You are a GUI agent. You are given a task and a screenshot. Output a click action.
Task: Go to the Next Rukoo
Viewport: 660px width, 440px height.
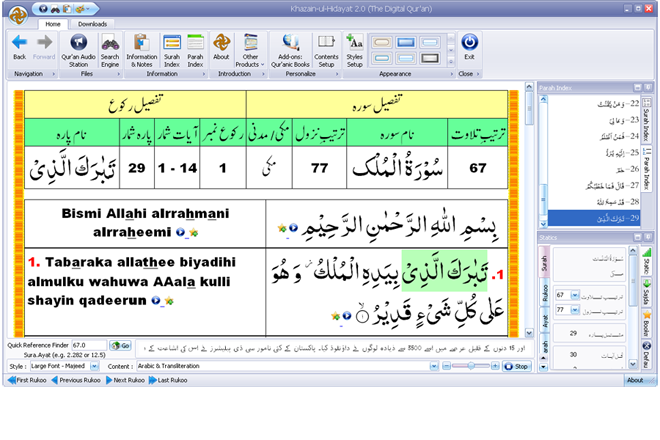[x=125, y=380]
